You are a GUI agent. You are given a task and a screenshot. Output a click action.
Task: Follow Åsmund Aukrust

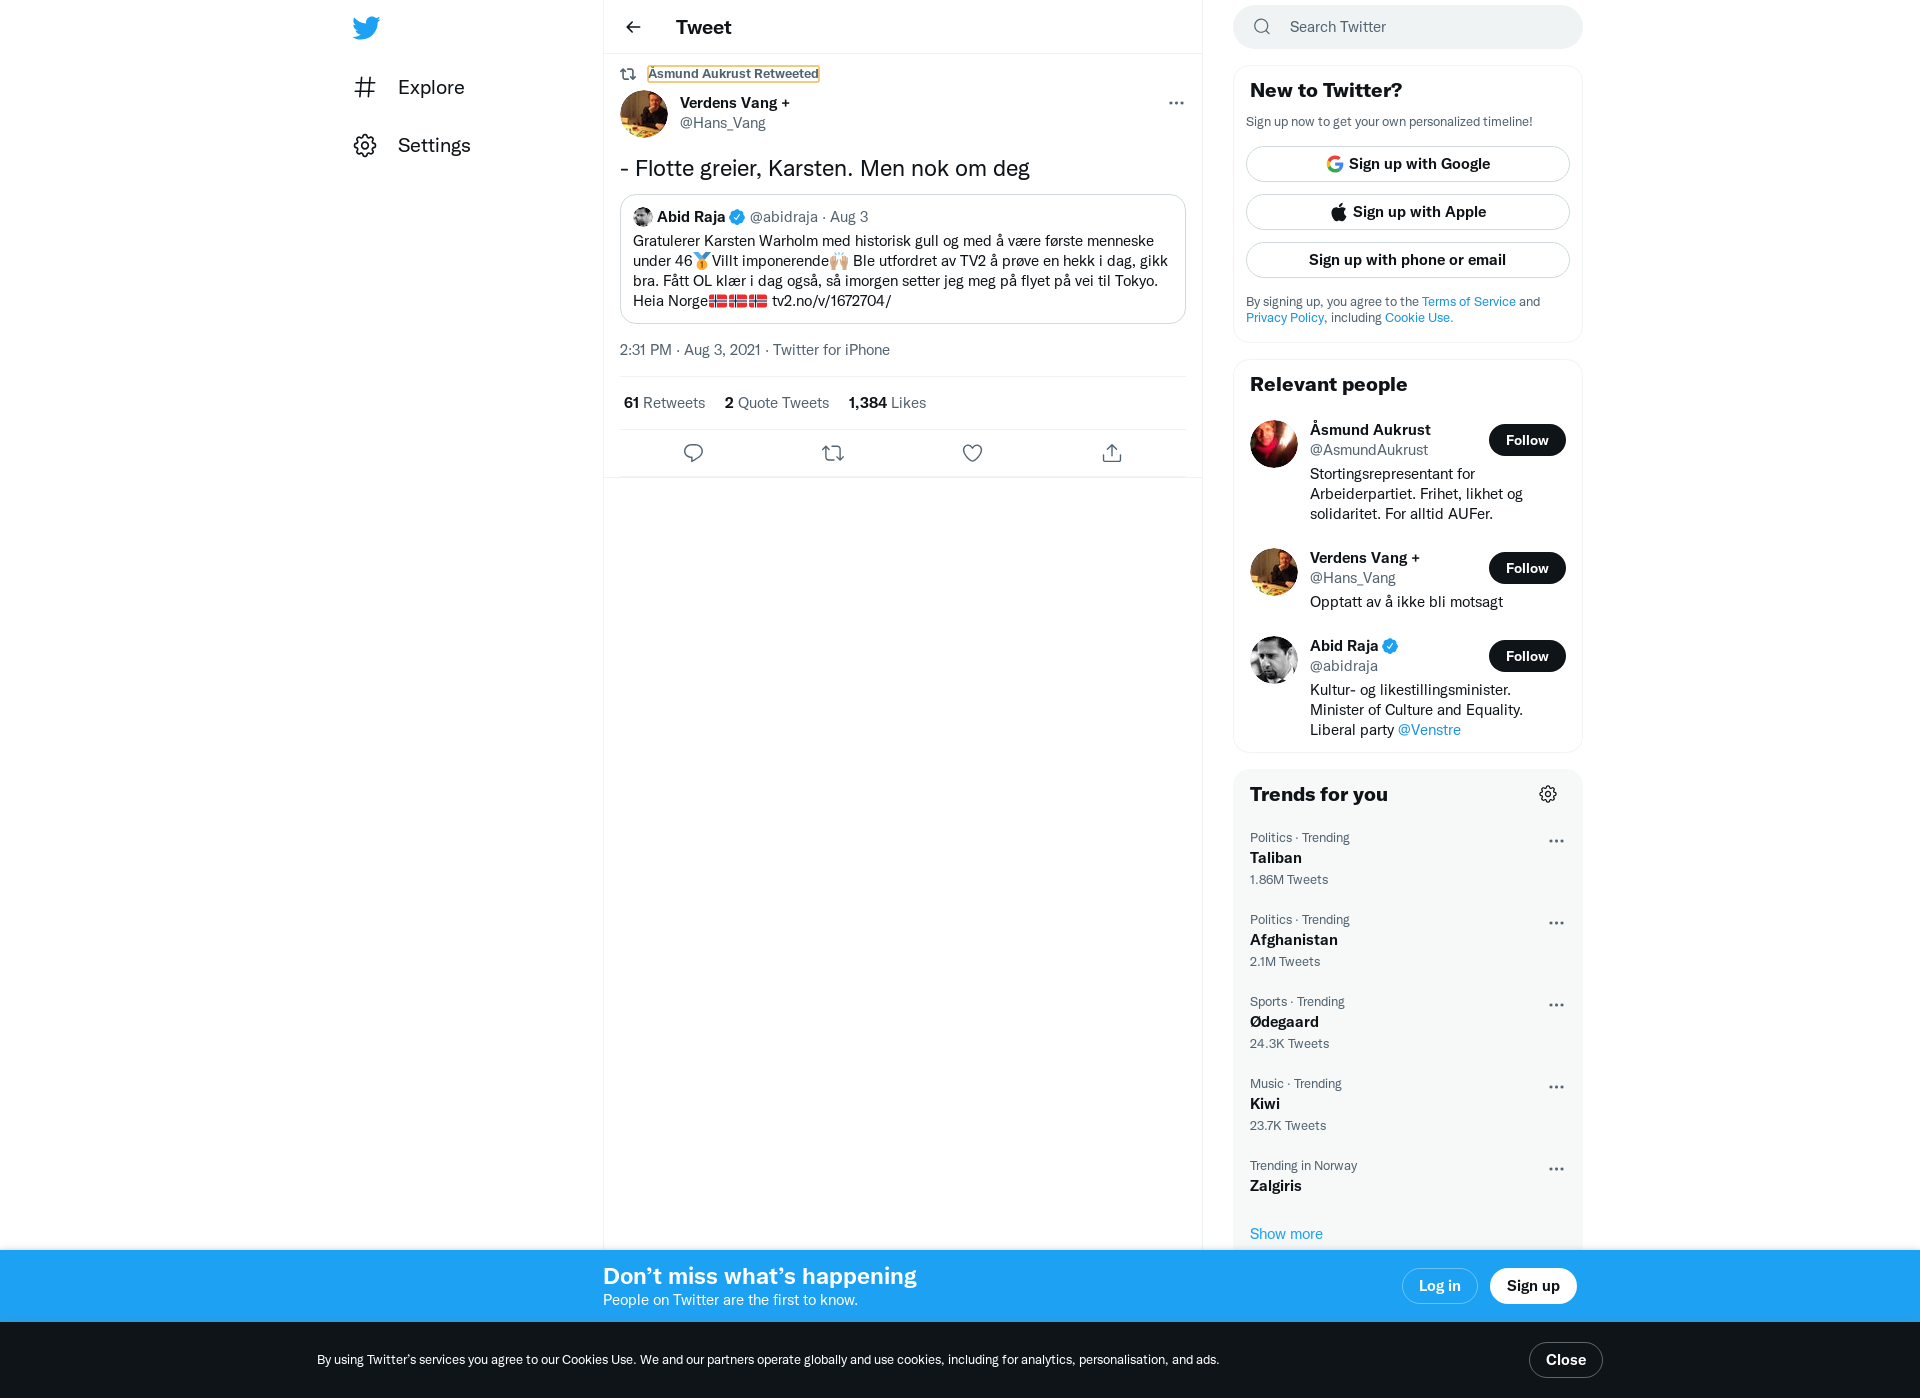[1527, 440]
